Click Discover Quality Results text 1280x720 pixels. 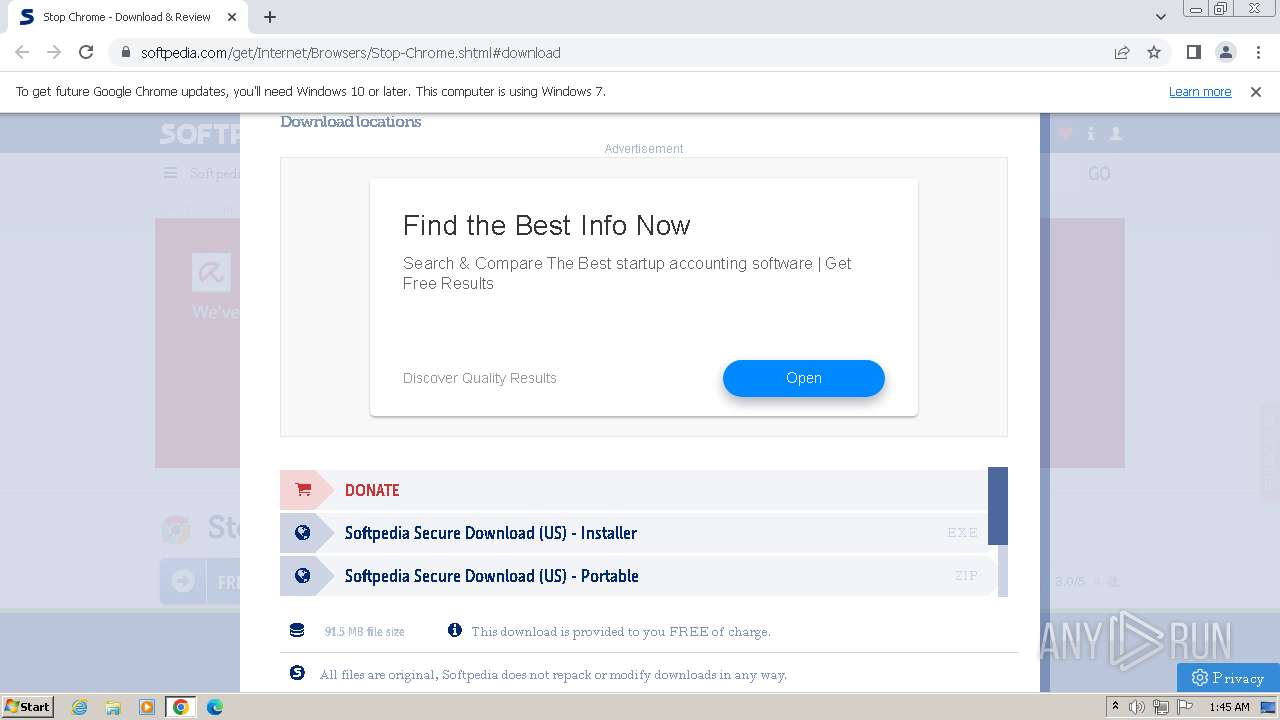pyautogui.click(x=480, y=378)
